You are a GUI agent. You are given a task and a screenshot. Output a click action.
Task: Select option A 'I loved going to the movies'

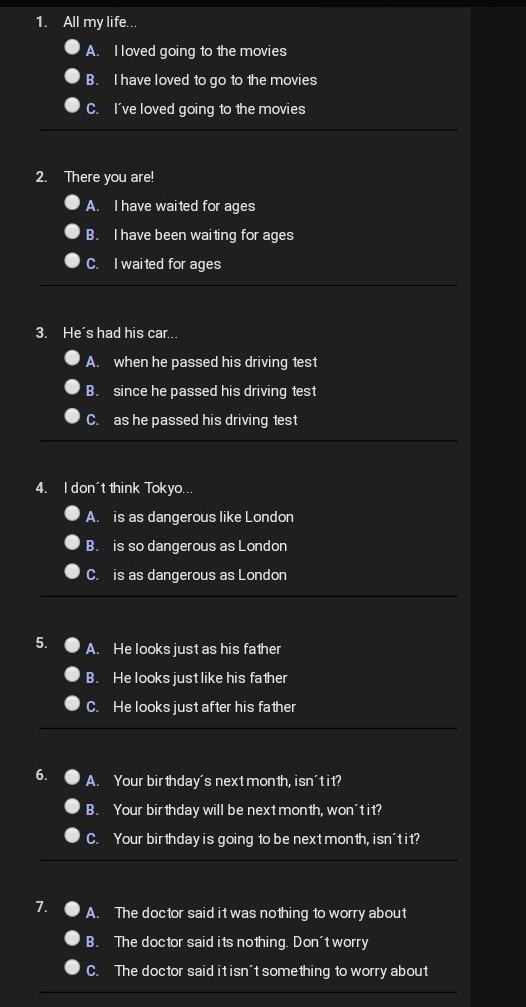(x=72, y=48)
